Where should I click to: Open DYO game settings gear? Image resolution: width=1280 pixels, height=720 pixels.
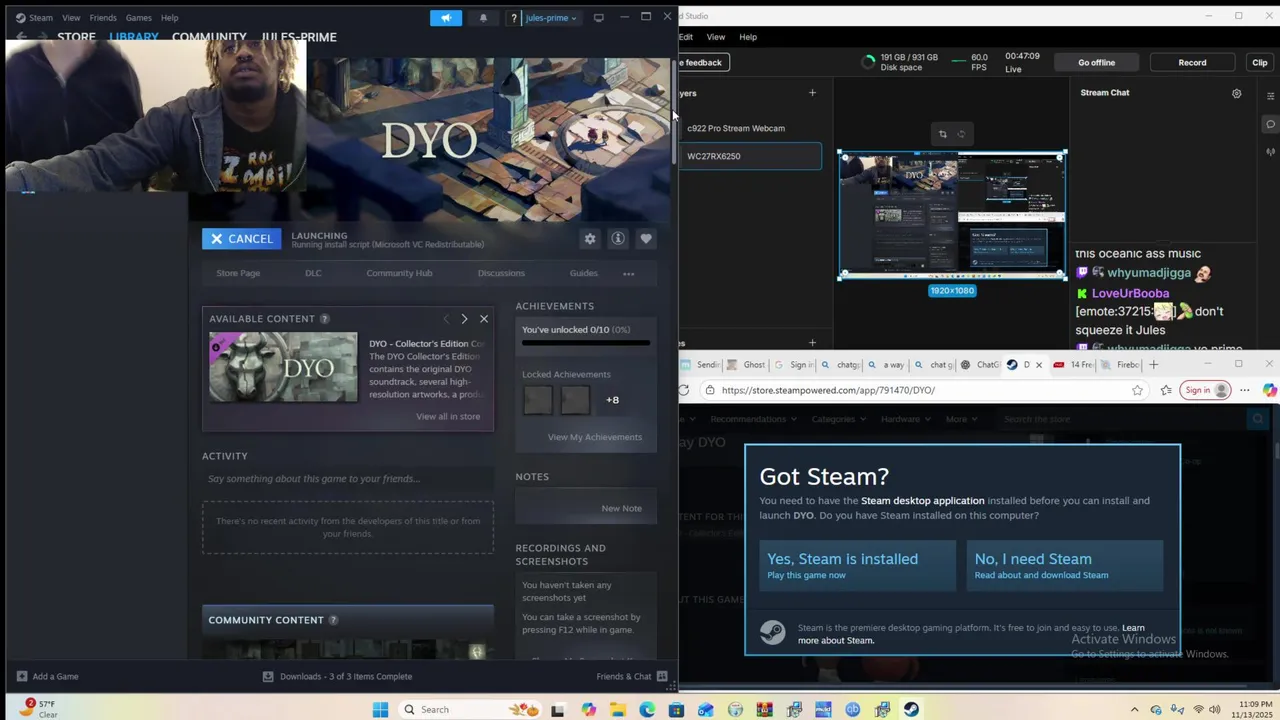coord(590,238)
